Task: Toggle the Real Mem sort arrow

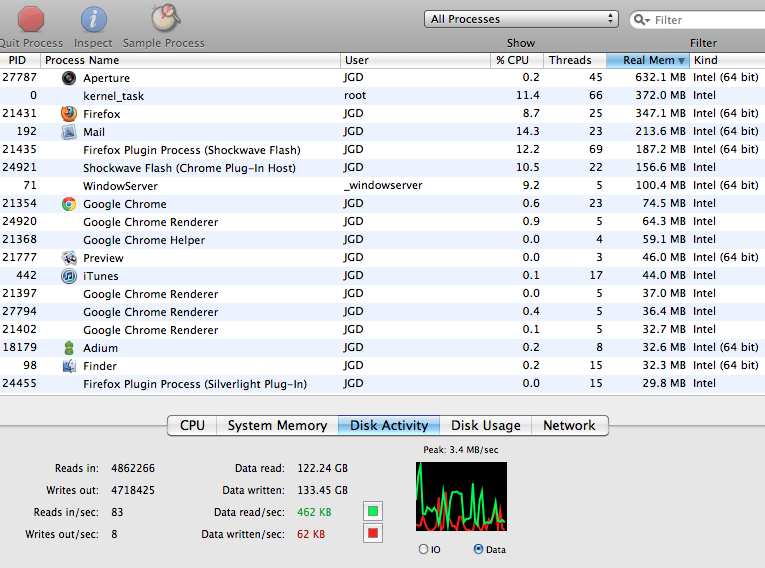Action: (681, 61)
